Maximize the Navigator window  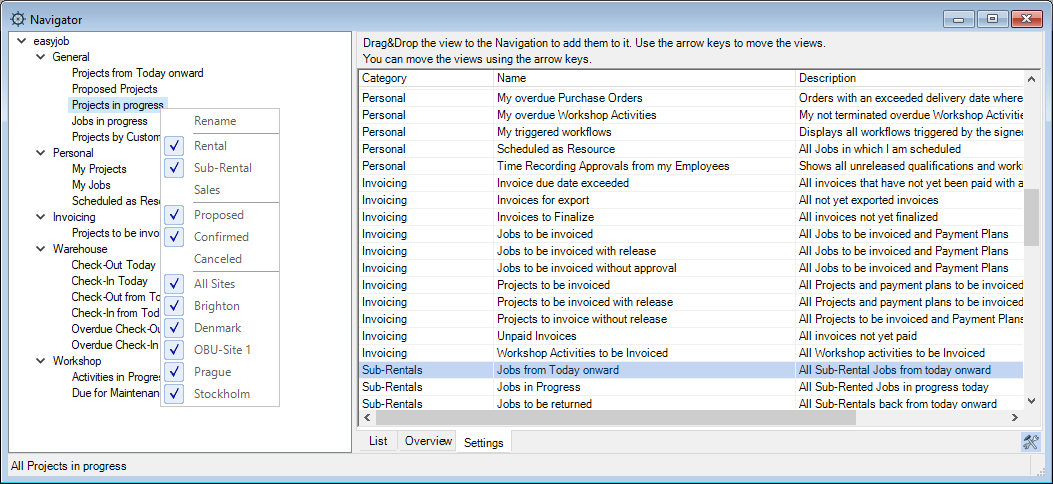(993, 18)
